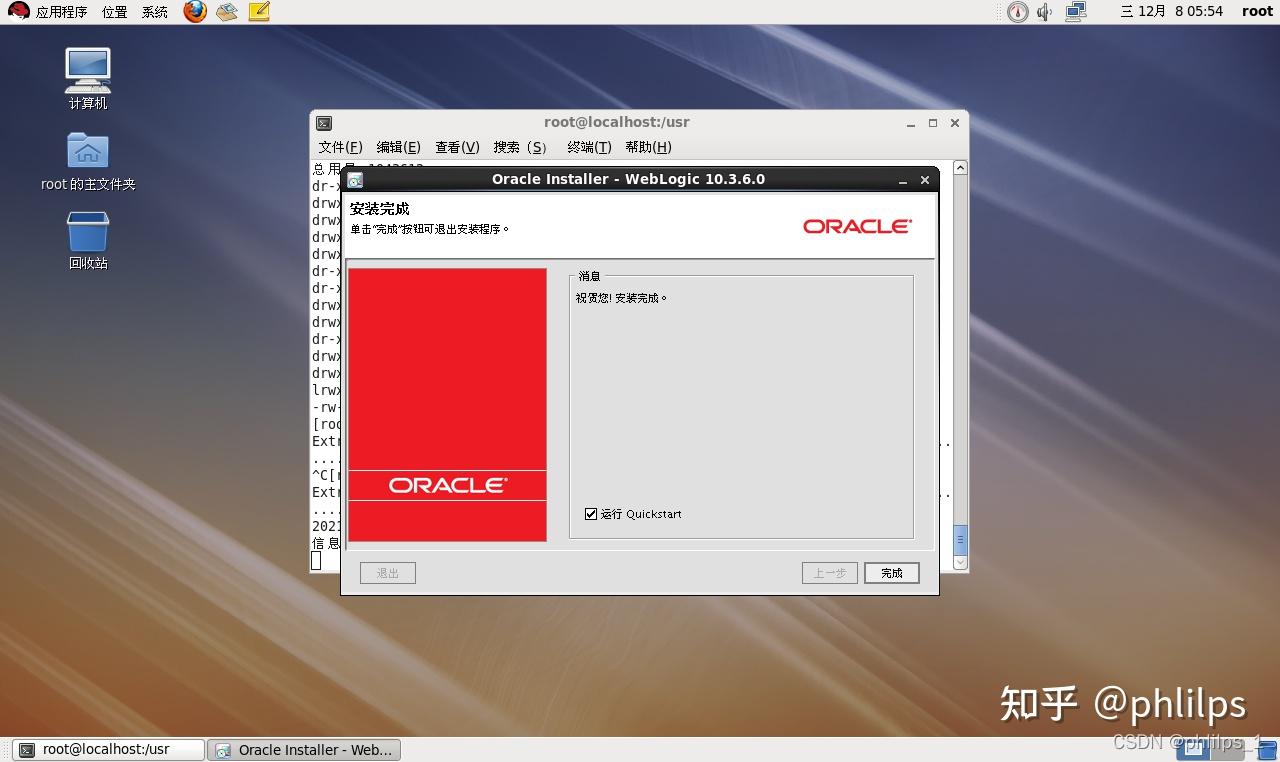The width and height of the screenshot is (1280, 762).
Task: Open the 应用程序 (Applications) menu
Action: [61, 12]
